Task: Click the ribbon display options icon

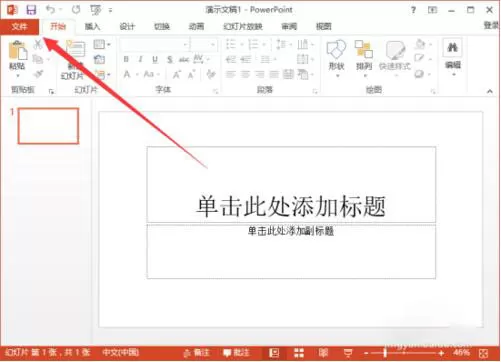Action: click(x=432, y=10)
